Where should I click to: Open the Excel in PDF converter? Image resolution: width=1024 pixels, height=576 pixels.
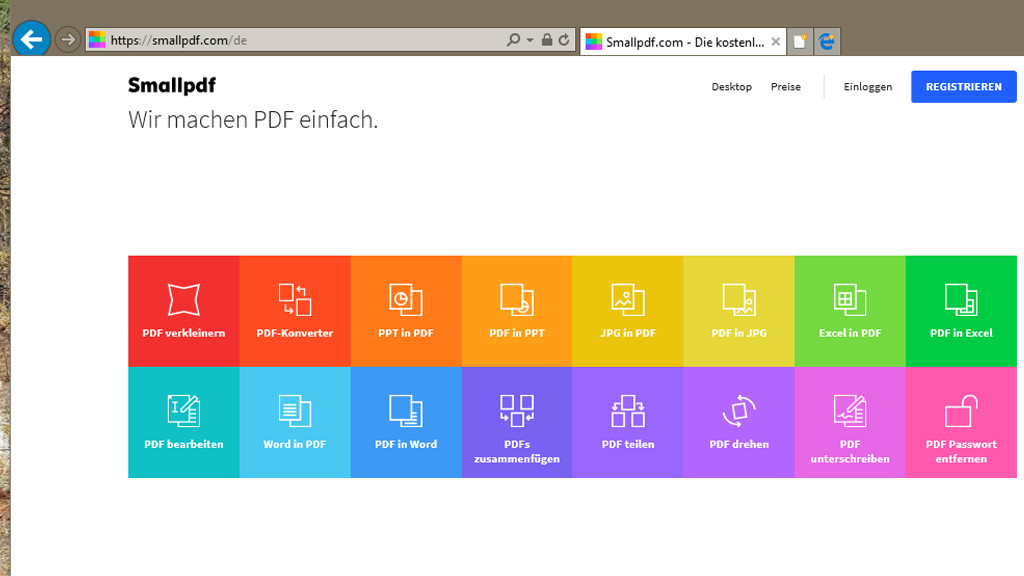850,310
